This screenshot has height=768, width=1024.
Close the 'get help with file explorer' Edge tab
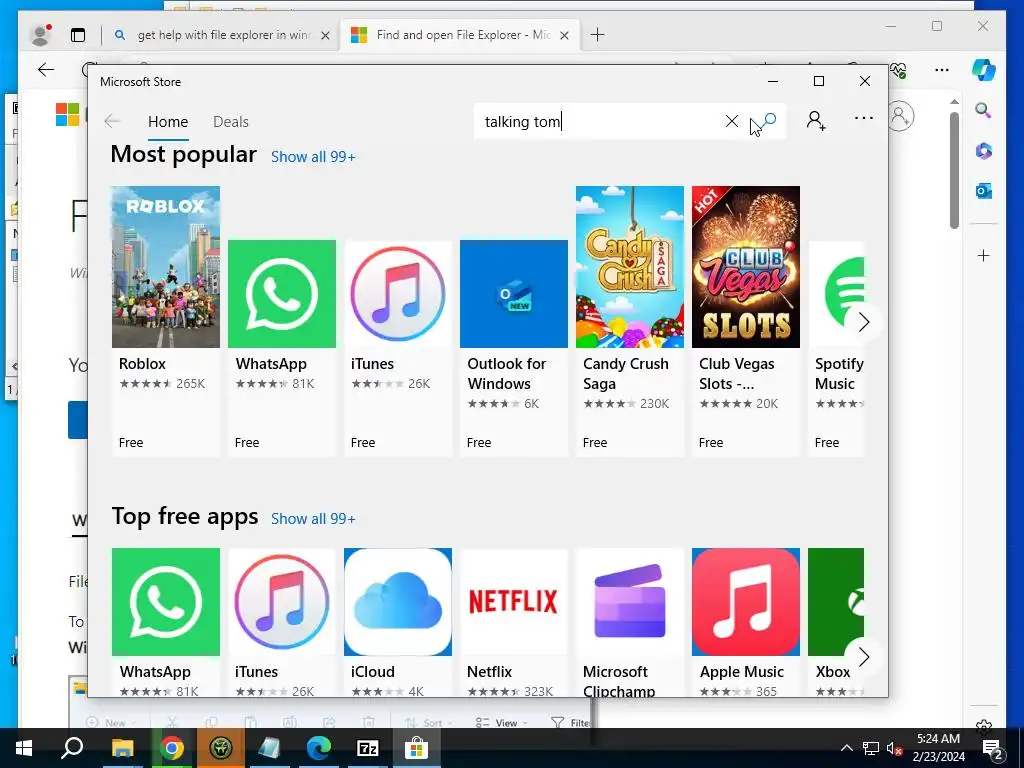pyautogui.click(x=325, y=35)
